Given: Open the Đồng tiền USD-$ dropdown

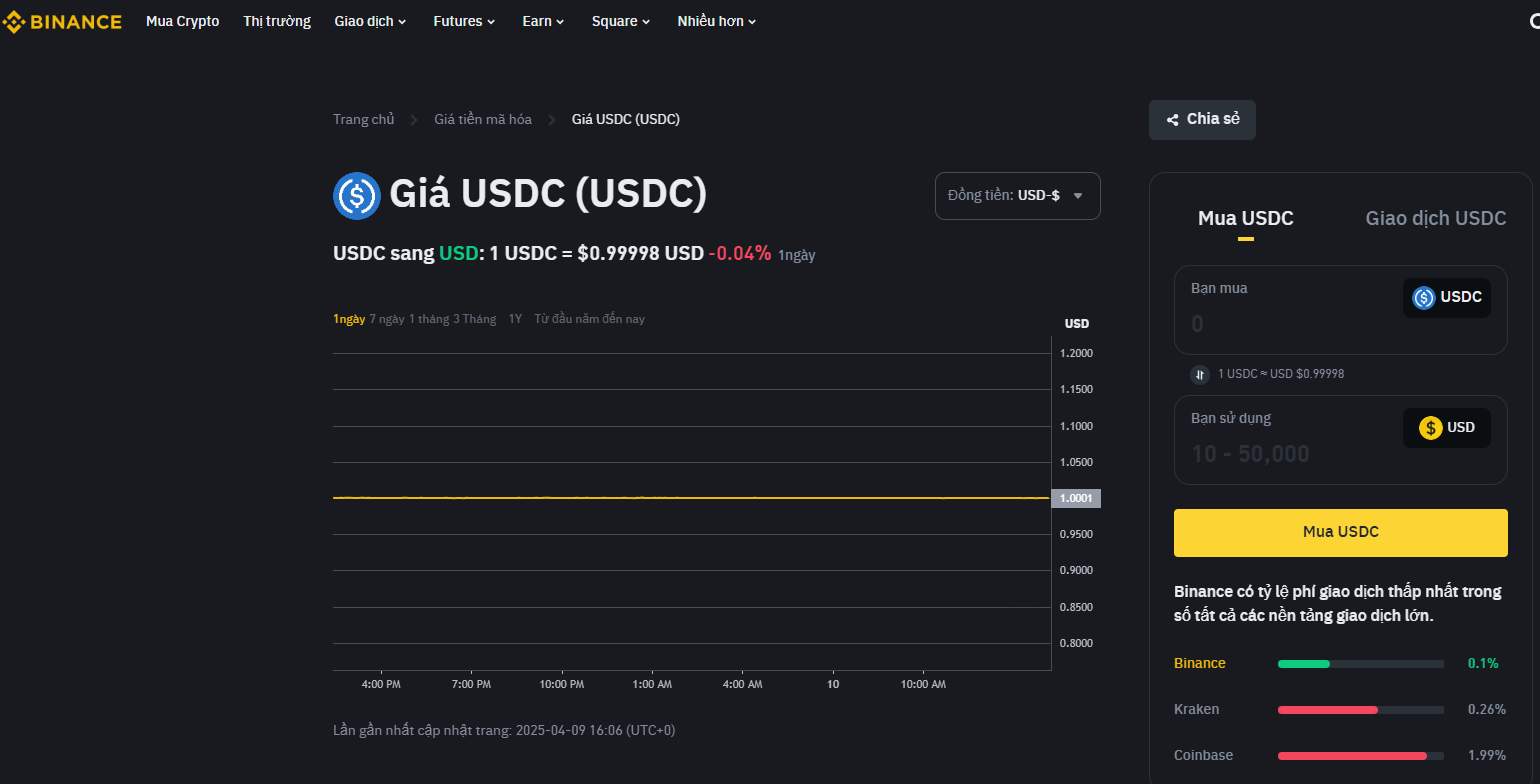Looking at the screenshot, I should pyautogui.click(x=1017, y=196).
